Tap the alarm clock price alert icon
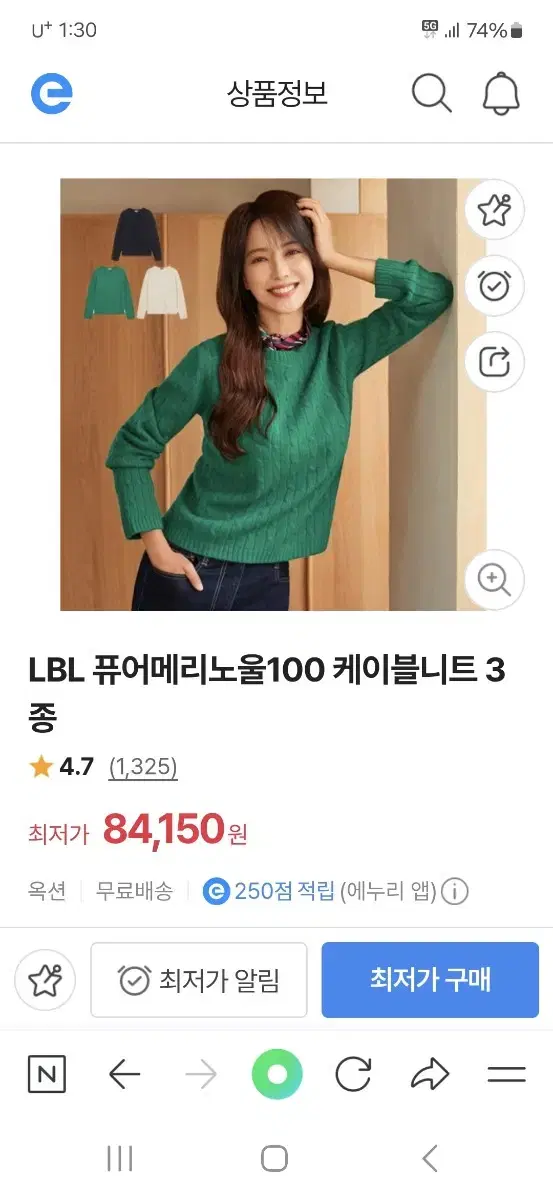This screenshot has height=1200, width=553. 494,286
